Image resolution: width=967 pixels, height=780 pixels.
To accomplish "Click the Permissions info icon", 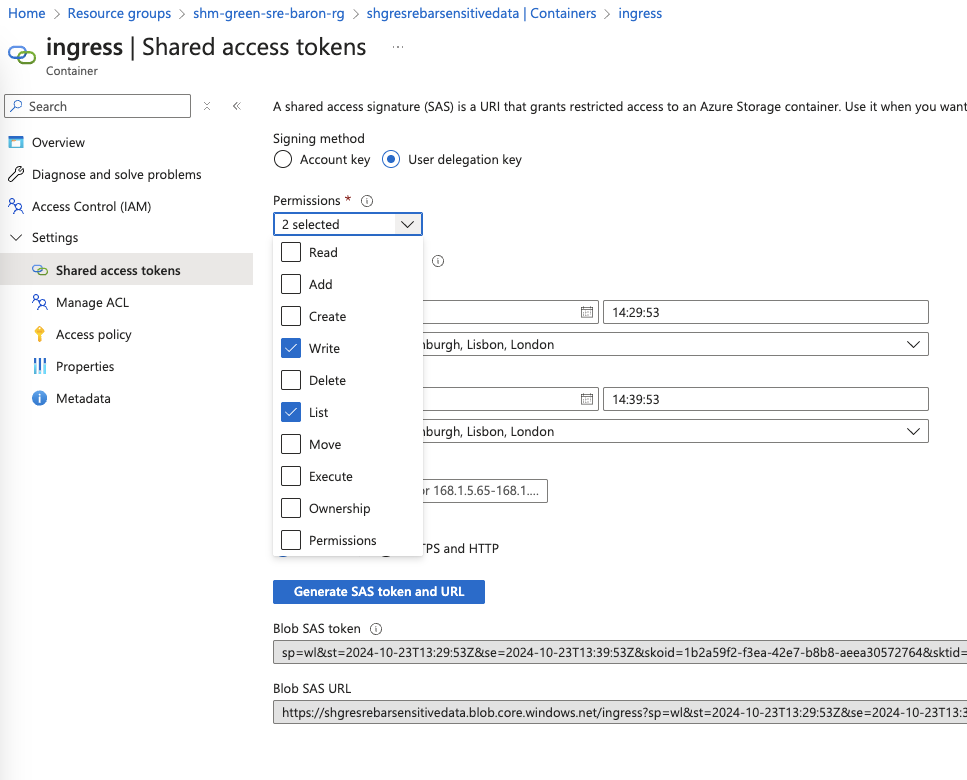I will tap(367, 201).
